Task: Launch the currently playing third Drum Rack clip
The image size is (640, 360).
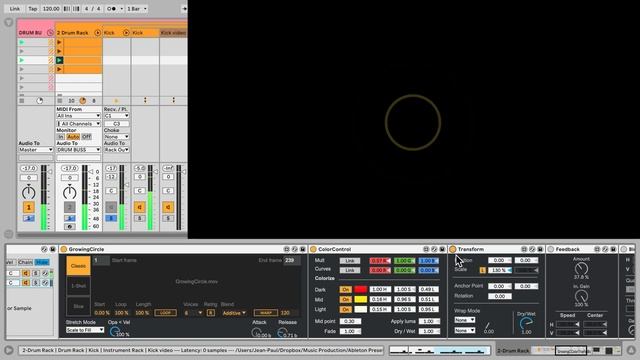Action: 59,60
